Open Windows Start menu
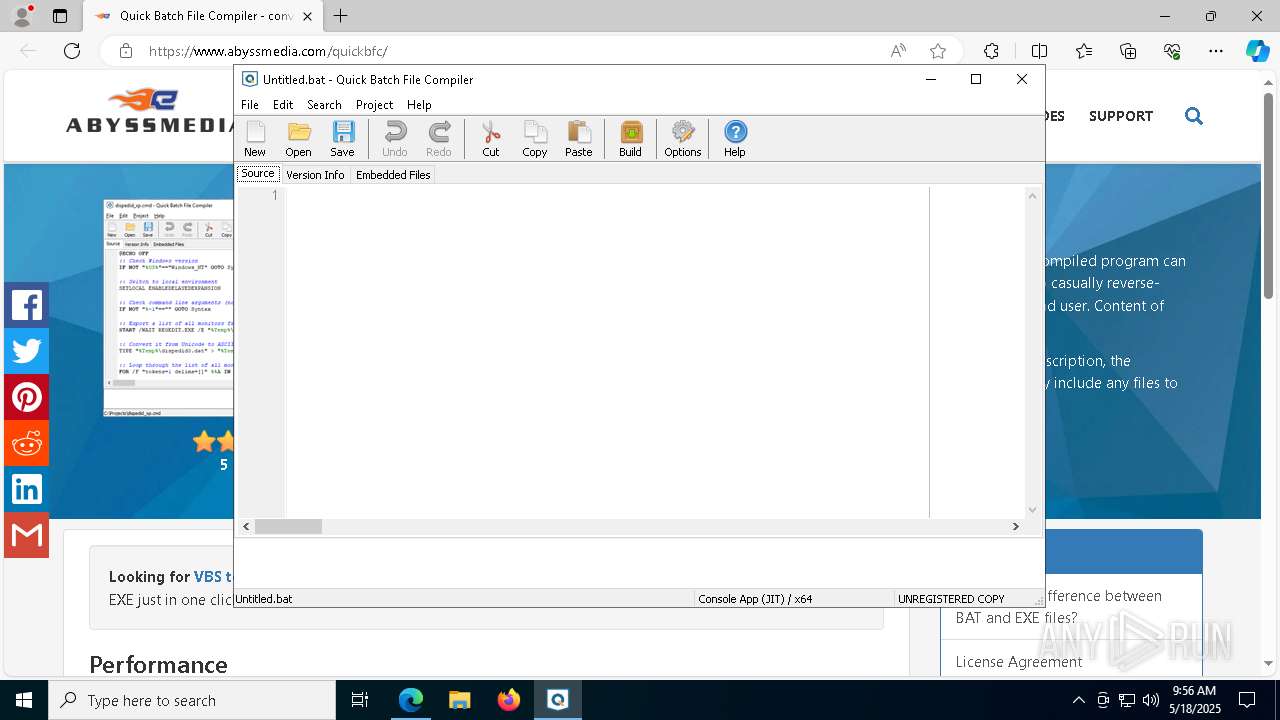1280x720 pixels. (x=24, y=700)
